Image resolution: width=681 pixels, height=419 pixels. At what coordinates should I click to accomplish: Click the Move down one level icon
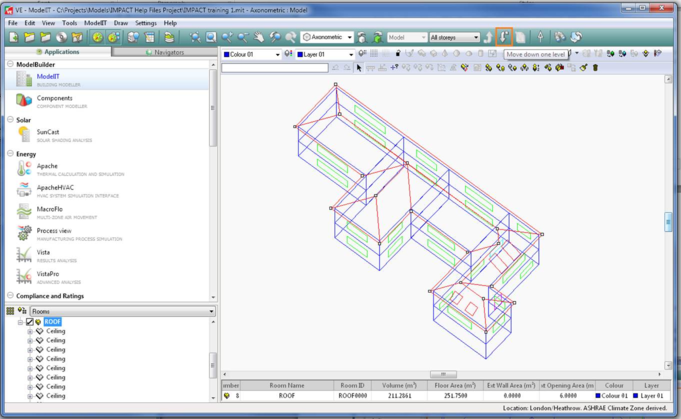[x=504, y=37]
